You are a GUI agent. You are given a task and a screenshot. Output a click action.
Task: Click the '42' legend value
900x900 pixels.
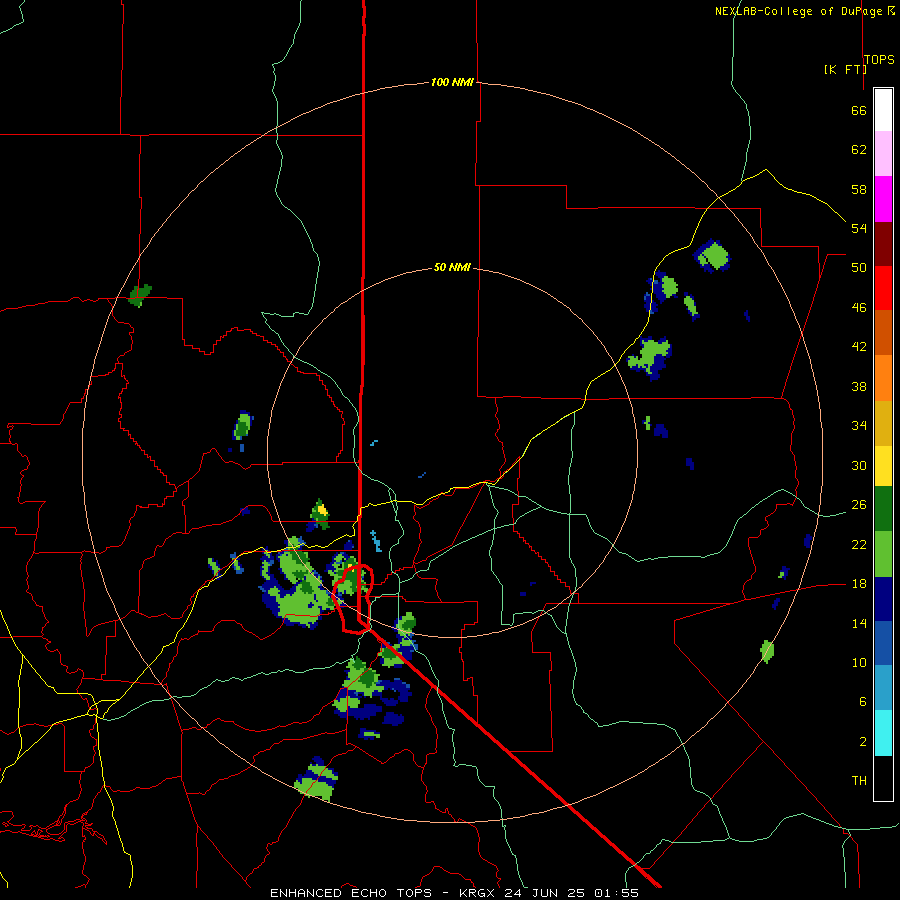(x=859, y=347)
